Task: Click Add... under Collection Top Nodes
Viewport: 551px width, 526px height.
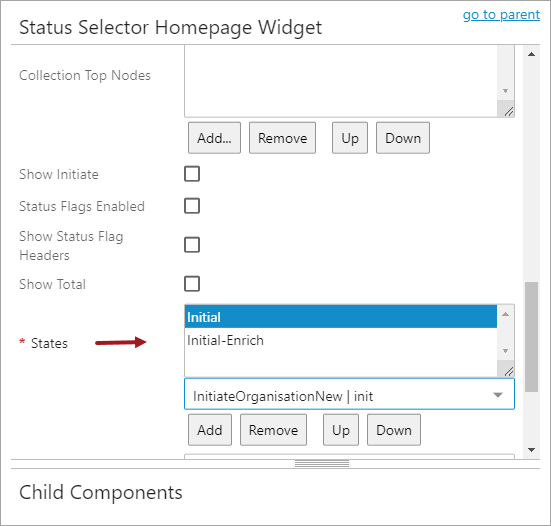Action: click(214, 138)
